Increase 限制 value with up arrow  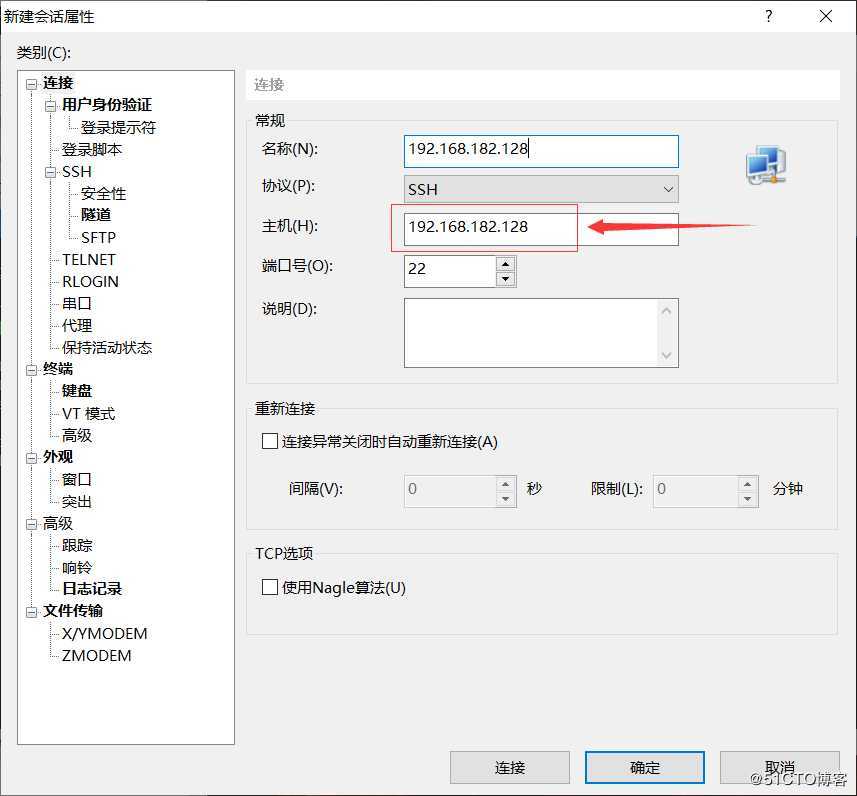pos(748,484)
